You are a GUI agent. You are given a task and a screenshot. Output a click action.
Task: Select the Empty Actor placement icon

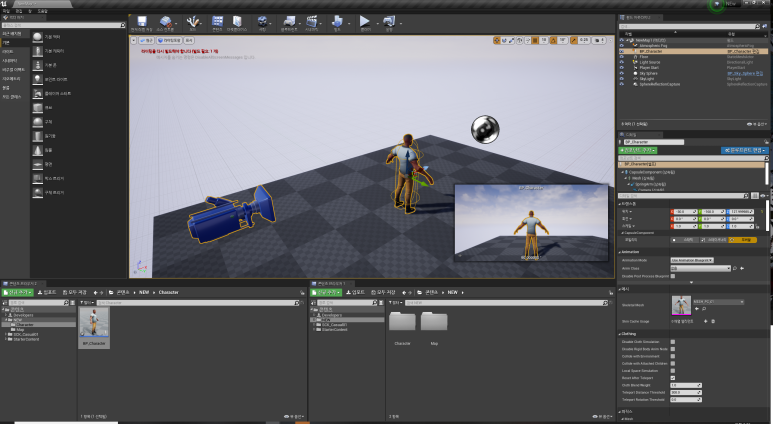pyautogui.click(x=37, y=37)
